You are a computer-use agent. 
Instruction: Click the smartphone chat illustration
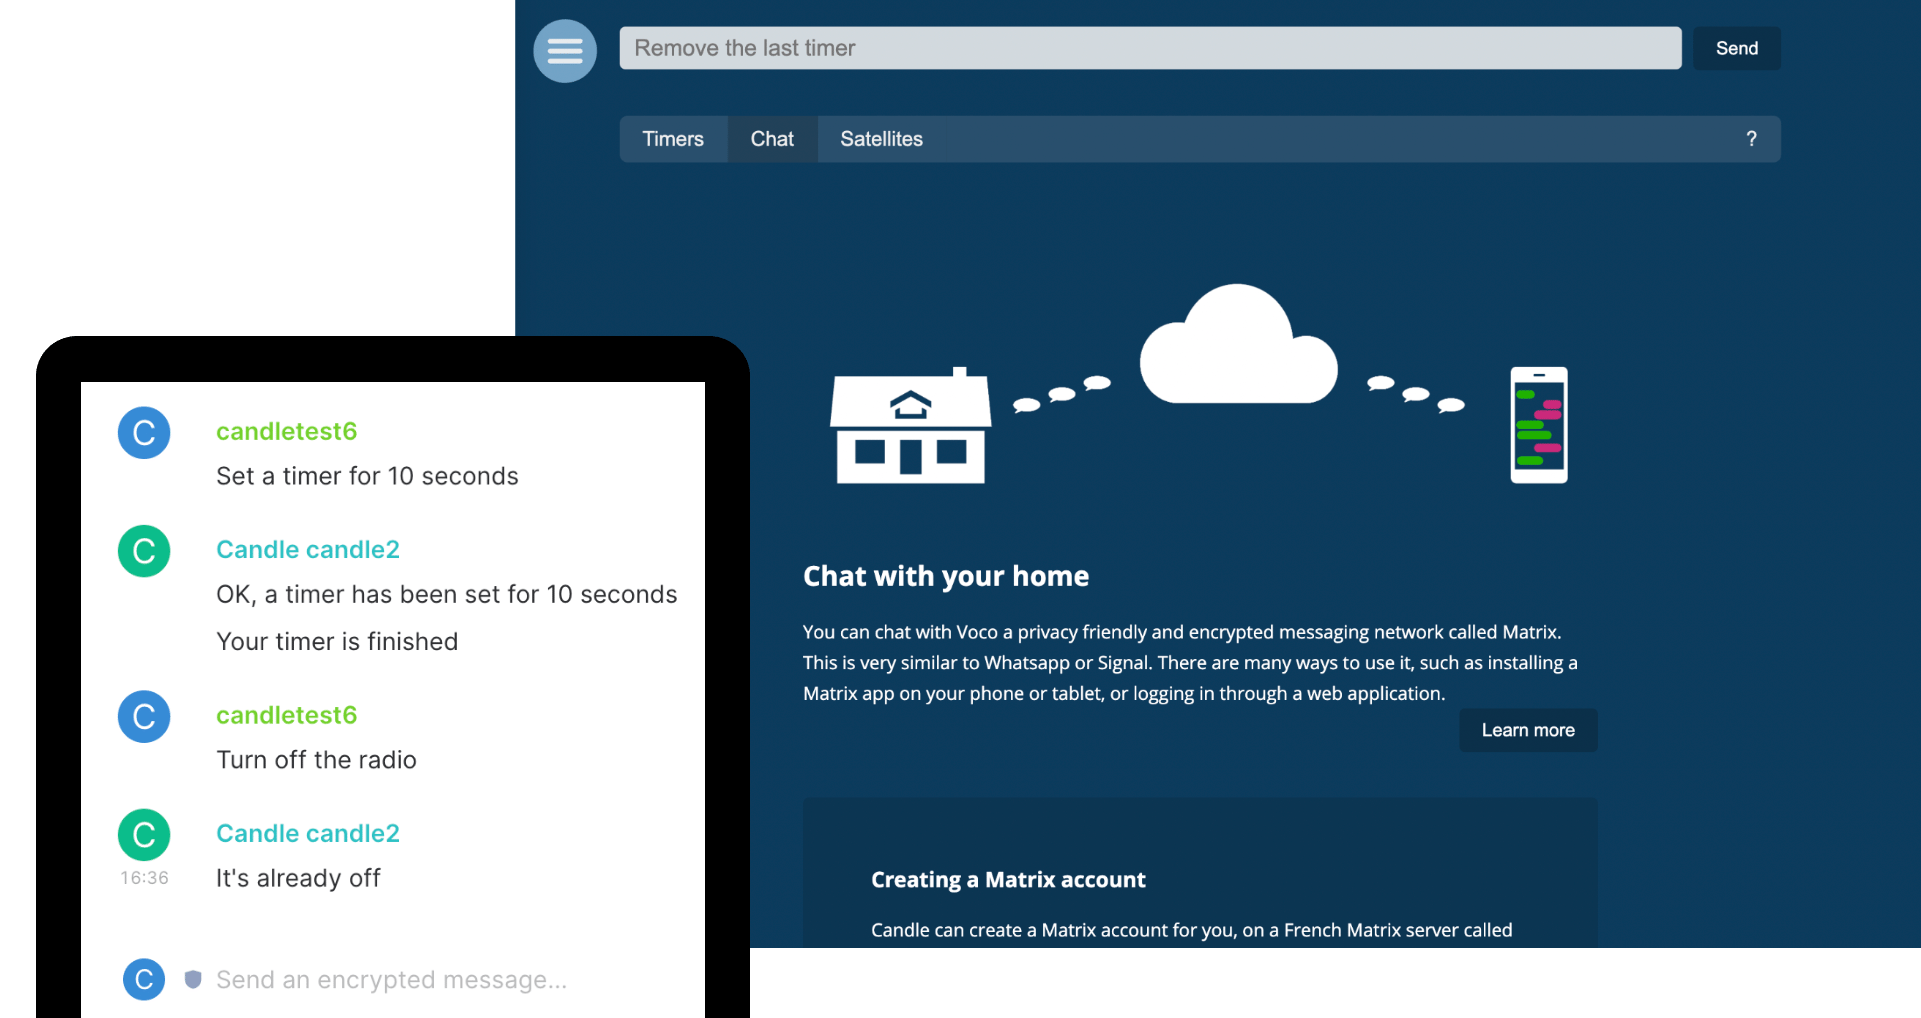pyautogui.click(x=1538, y=425)
